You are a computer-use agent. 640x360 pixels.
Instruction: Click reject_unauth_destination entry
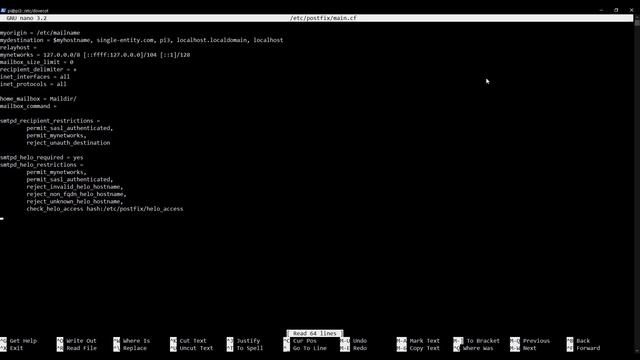68,143
